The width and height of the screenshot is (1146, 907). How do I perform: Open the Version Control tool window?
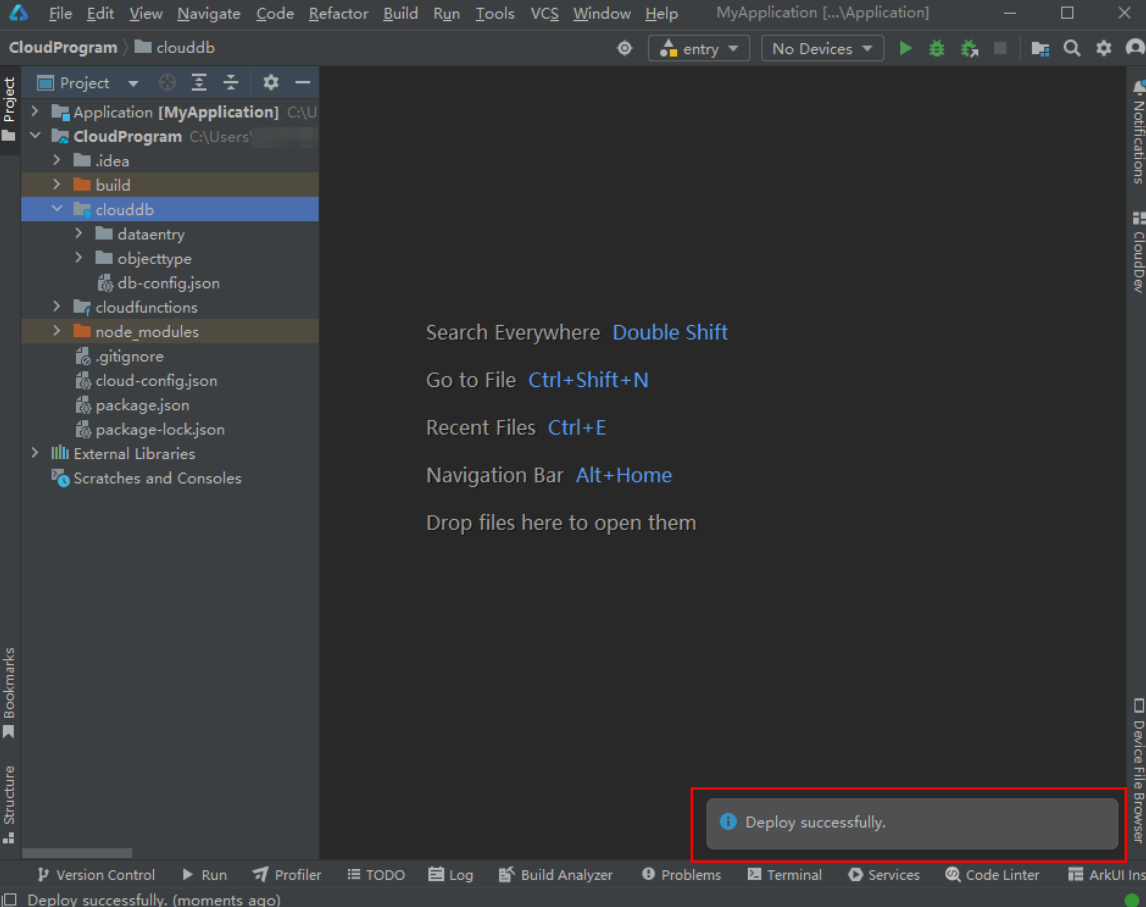[96, 875]
